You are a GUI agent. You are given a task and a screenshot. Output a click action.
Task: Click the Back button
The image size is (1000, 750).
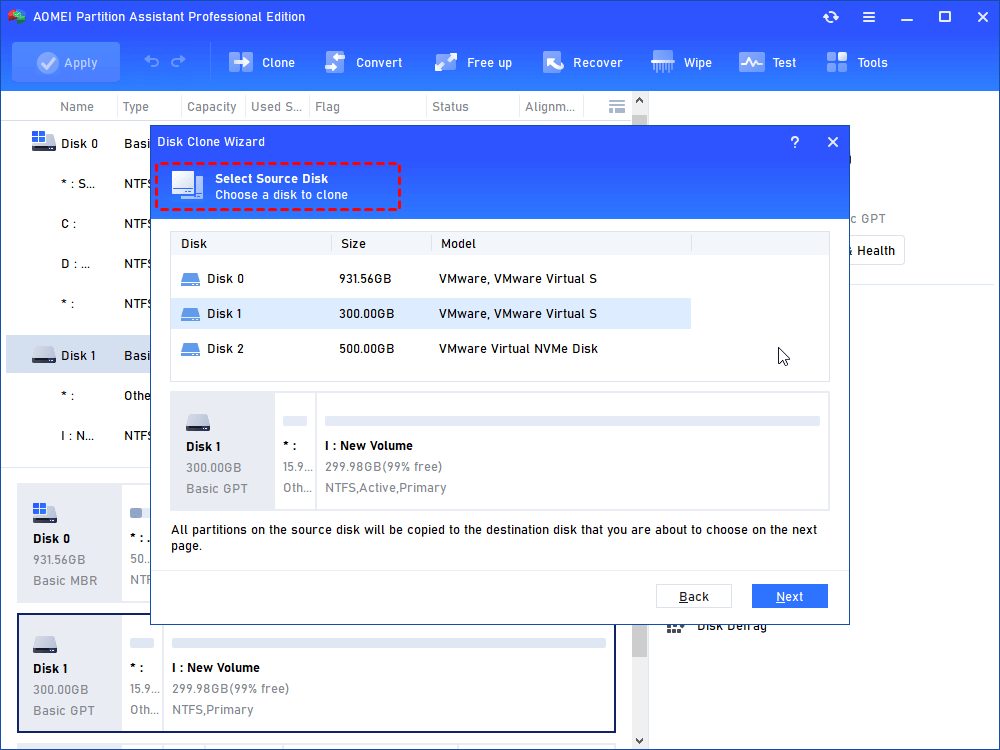pos(694,596)
